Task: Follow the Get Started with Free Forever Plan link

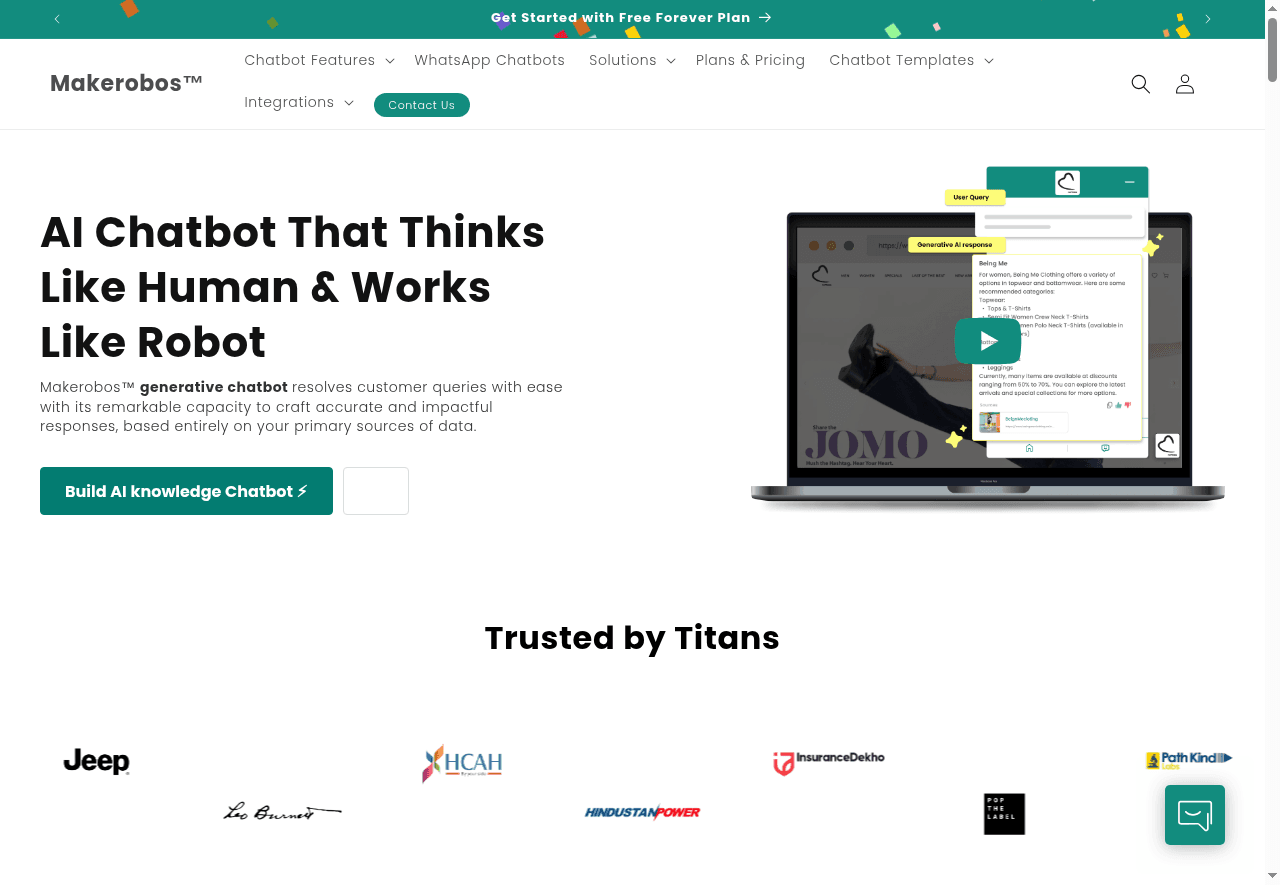Action: click(x=631, y=17)
